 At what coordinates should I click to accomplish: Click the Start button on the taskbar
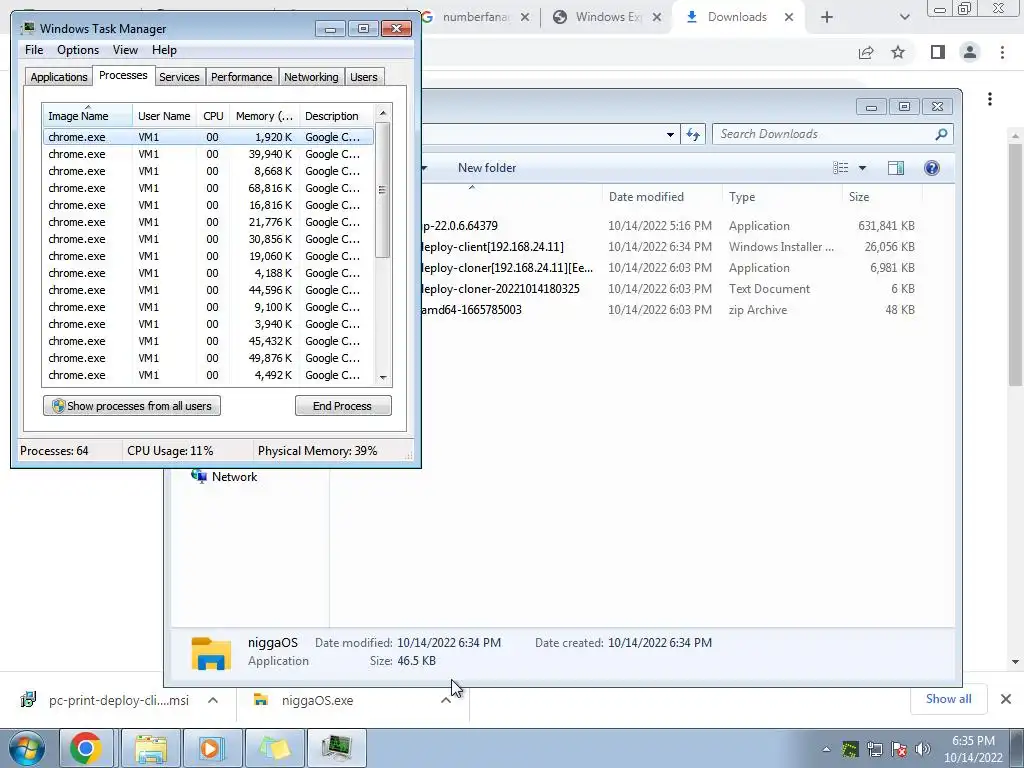click(x=25, y=748)
